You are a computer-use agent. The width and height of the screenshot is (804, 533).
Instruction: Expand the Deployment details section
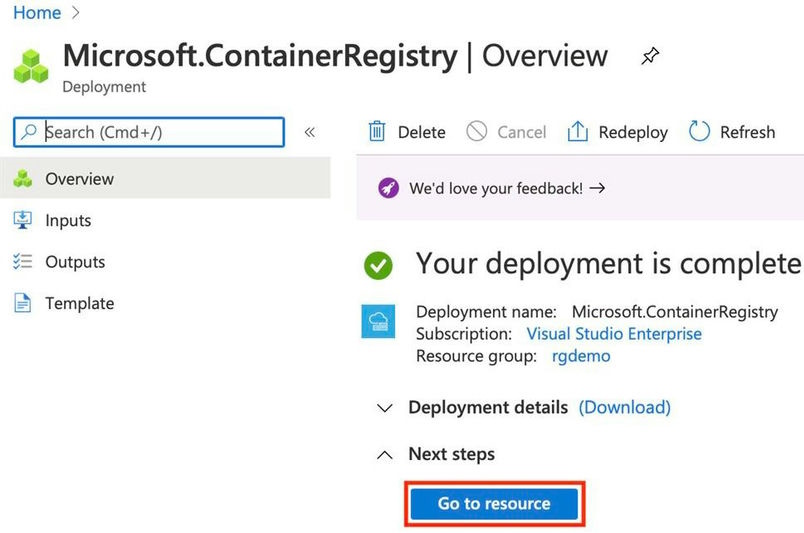click(384, 408)
